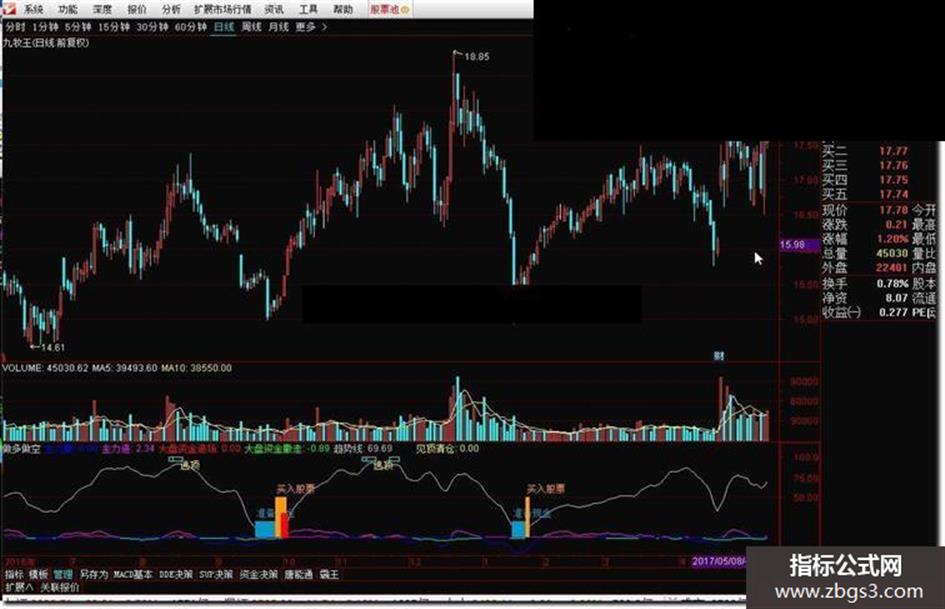Screen dimensions: 945x609
Task: Click the 做多做空 indicator name
Action: [22, 449]
